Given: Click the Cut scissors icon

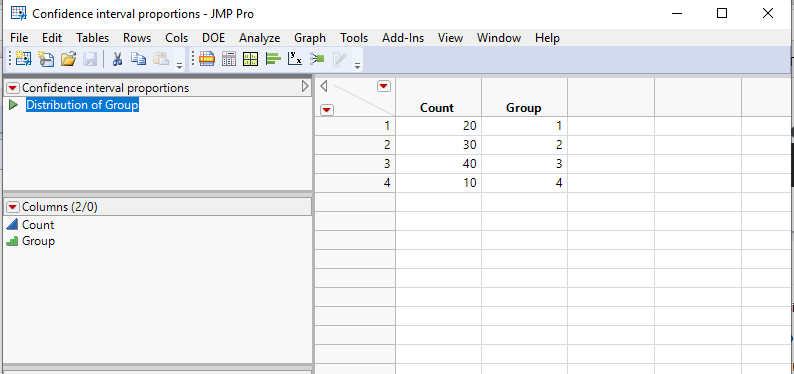Looking at the screenshot, I should click(x=117, y=59).
